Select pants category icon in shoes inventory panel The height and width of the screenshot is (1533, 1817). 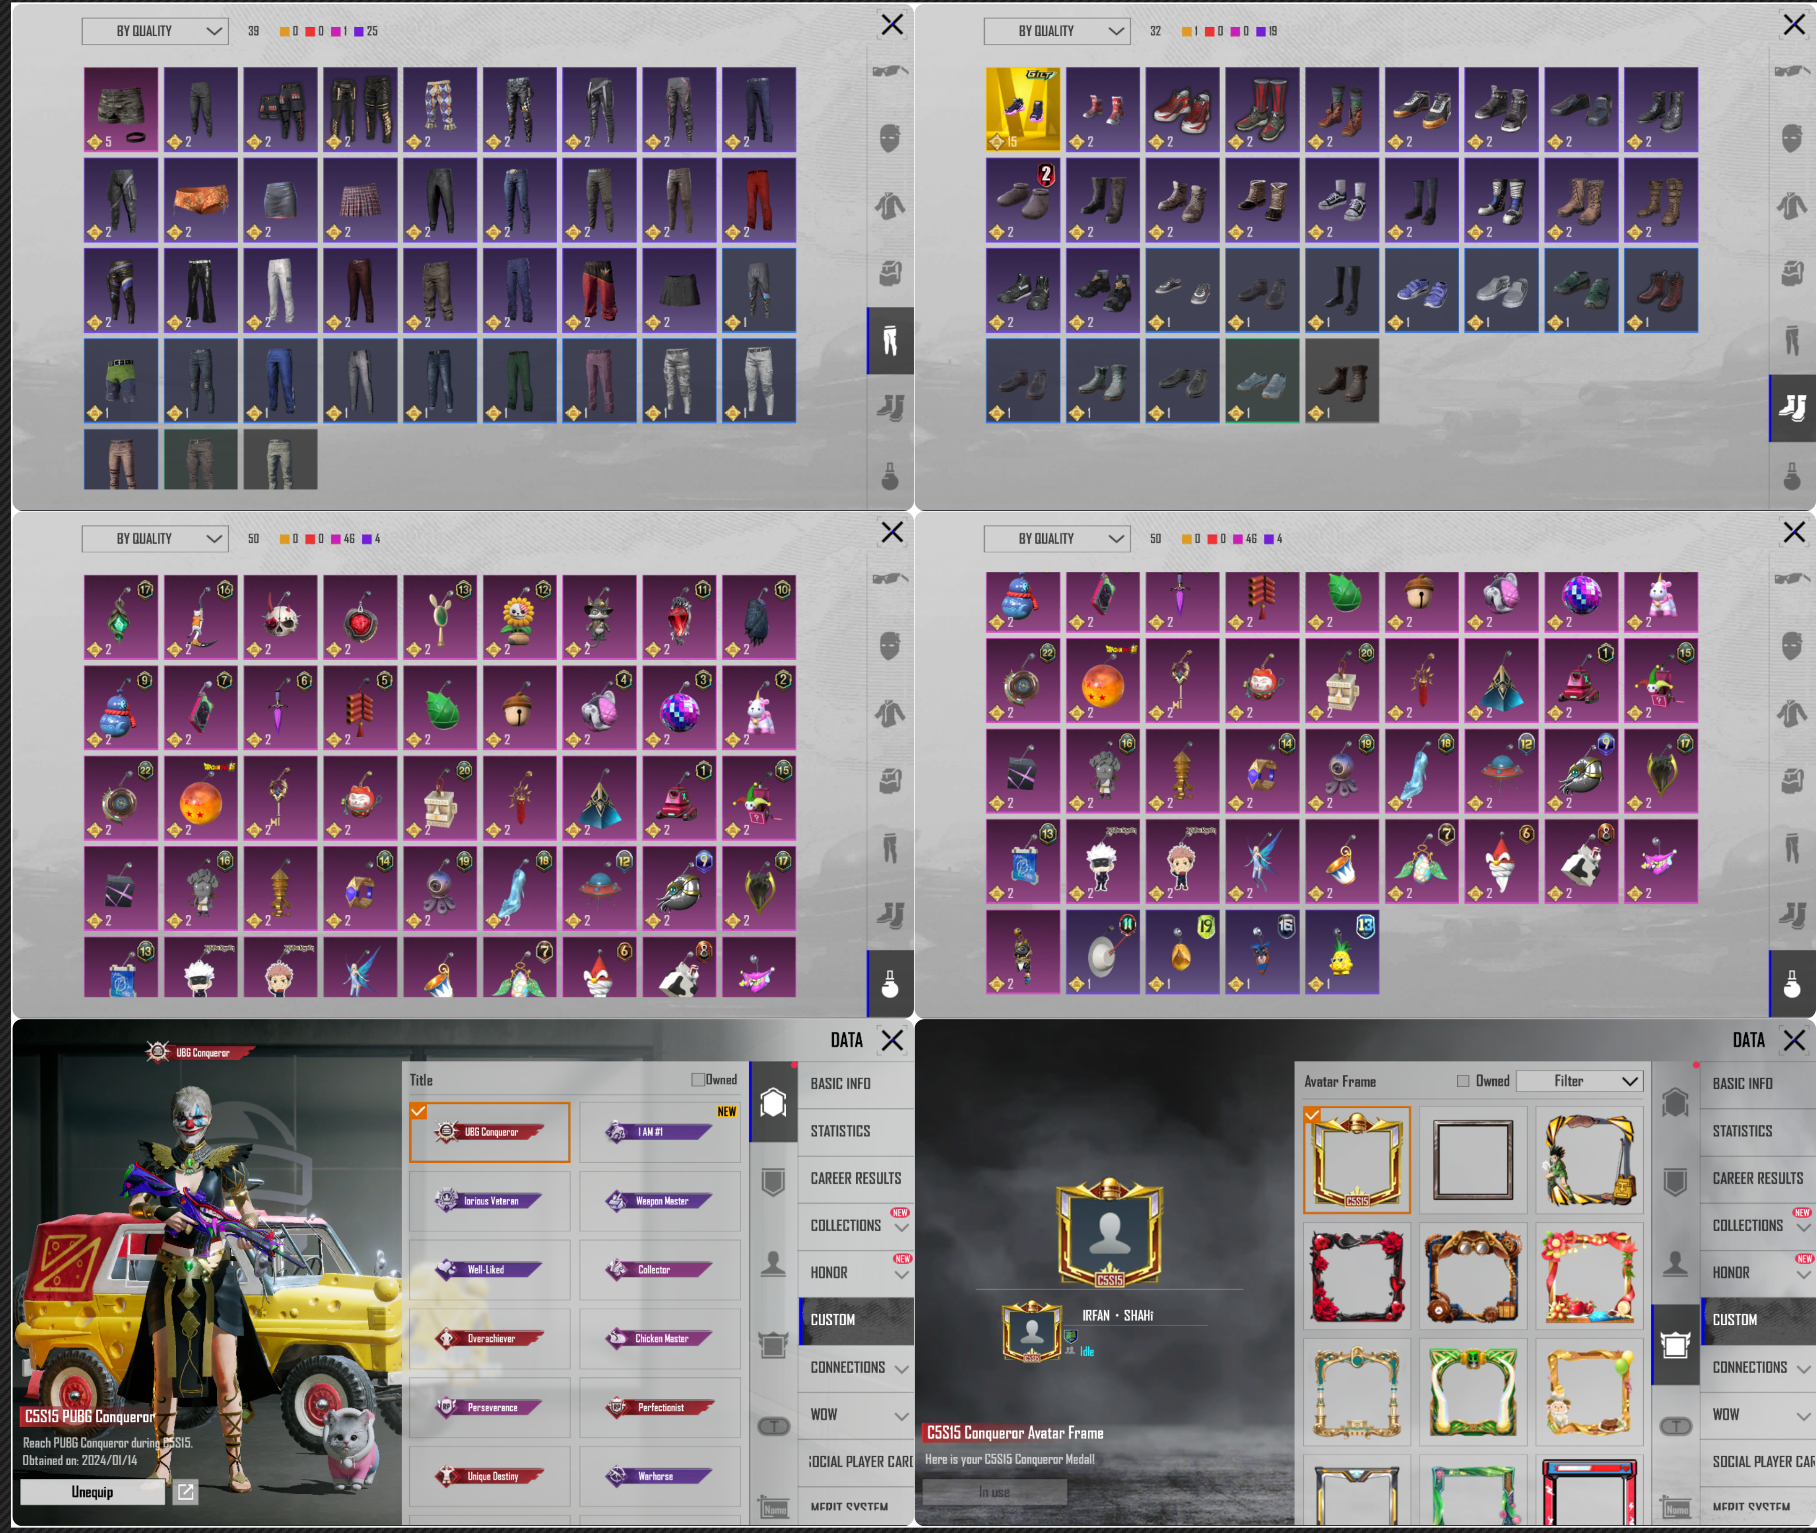point(1792,341)
